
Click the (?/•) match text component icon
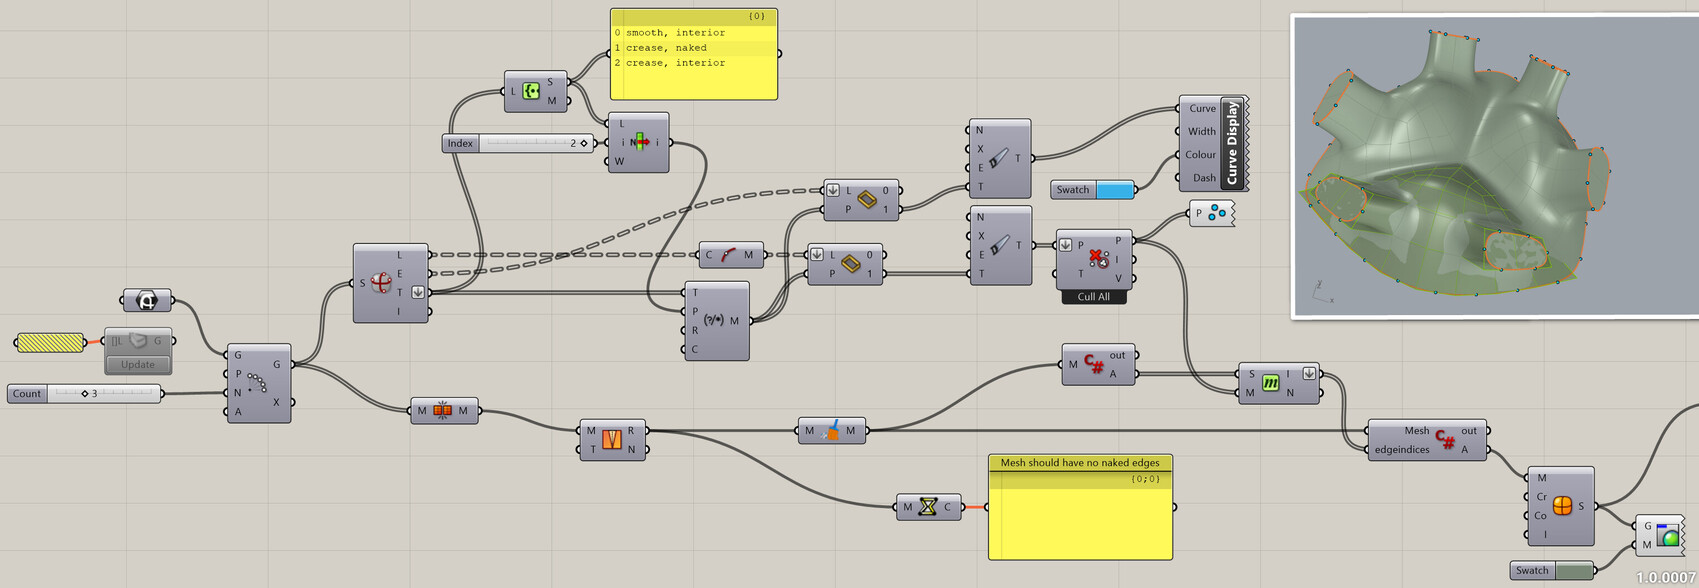(714, 321)
